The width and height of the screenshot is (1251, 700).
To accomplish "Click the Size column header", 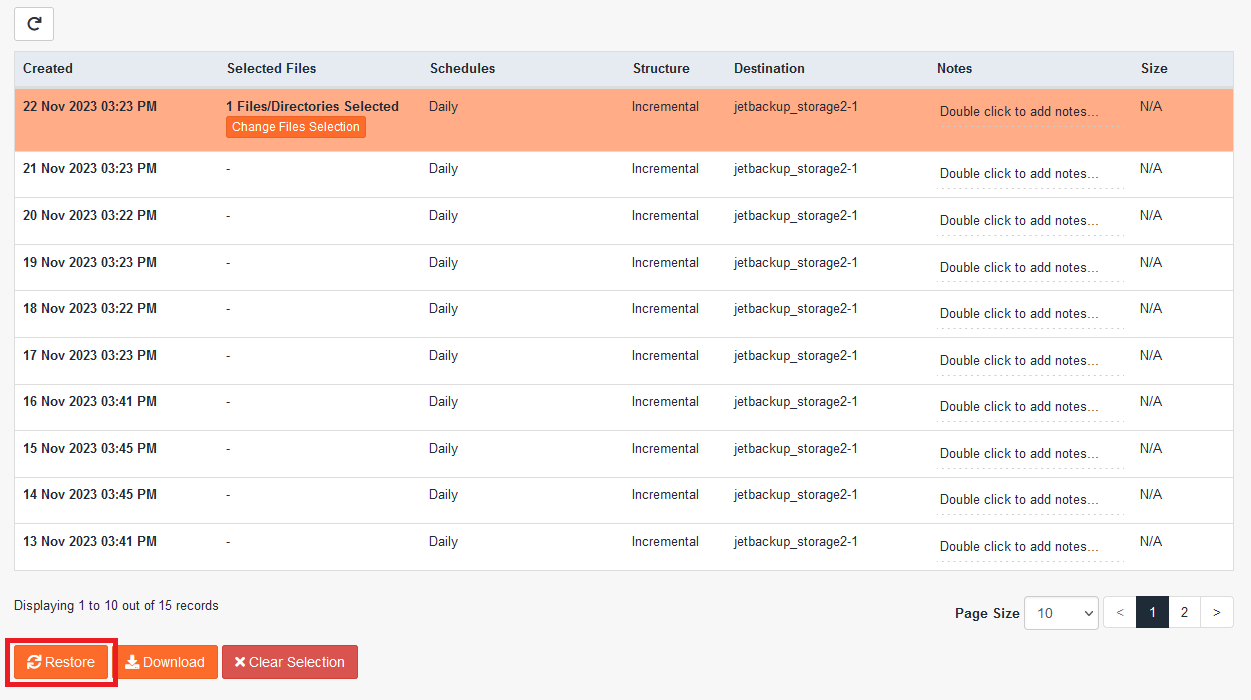I will coord(1154,69).
